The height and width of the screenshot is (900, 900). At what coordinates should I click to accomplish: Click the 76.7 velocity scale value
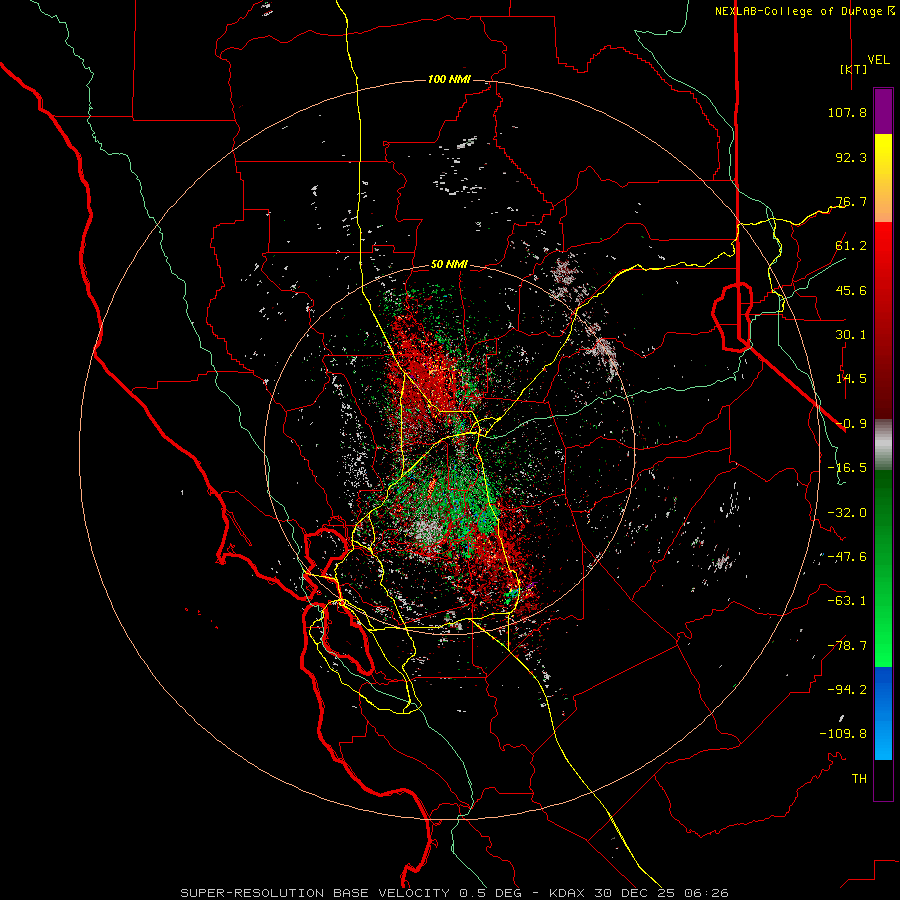click(x=851, y=201)
